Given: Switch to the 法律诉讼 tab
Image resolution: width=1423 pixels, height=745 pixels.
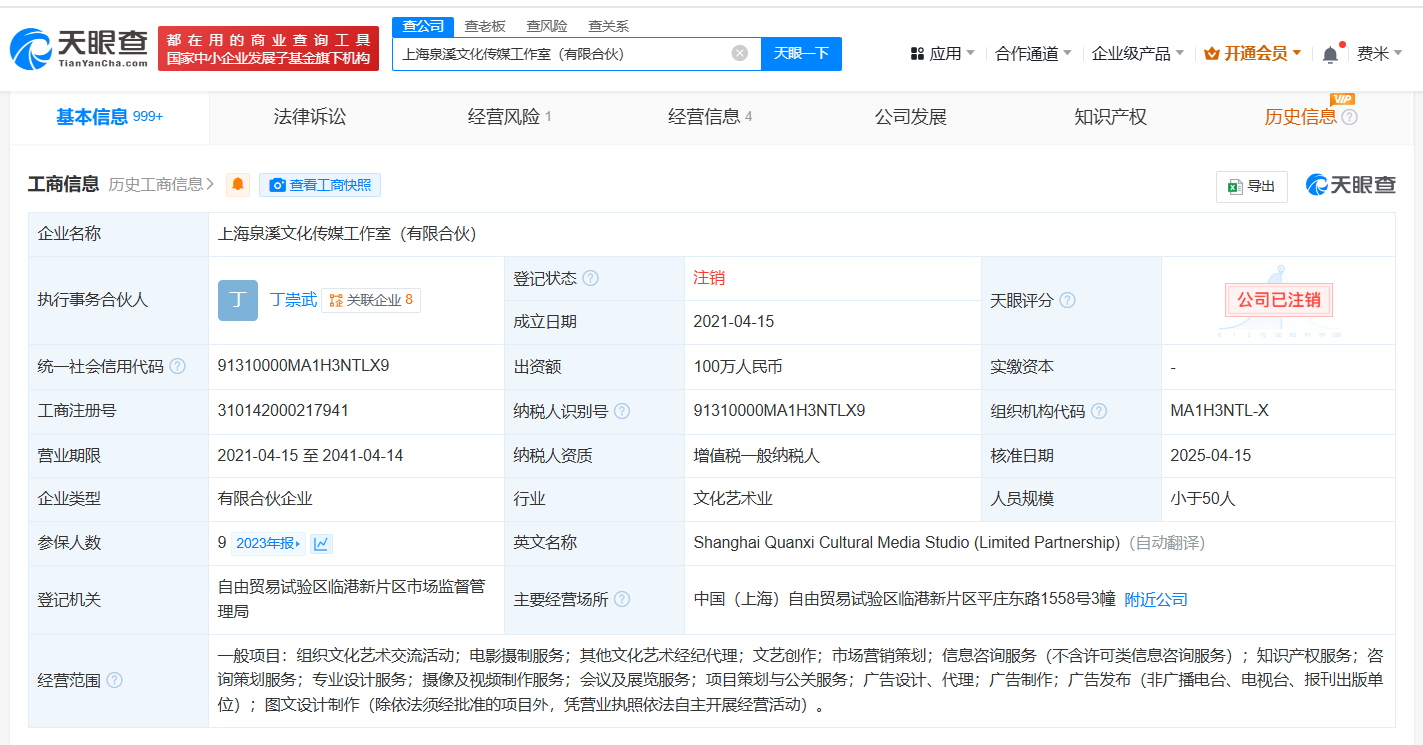Looking at the screenshot, I should 310,117.
